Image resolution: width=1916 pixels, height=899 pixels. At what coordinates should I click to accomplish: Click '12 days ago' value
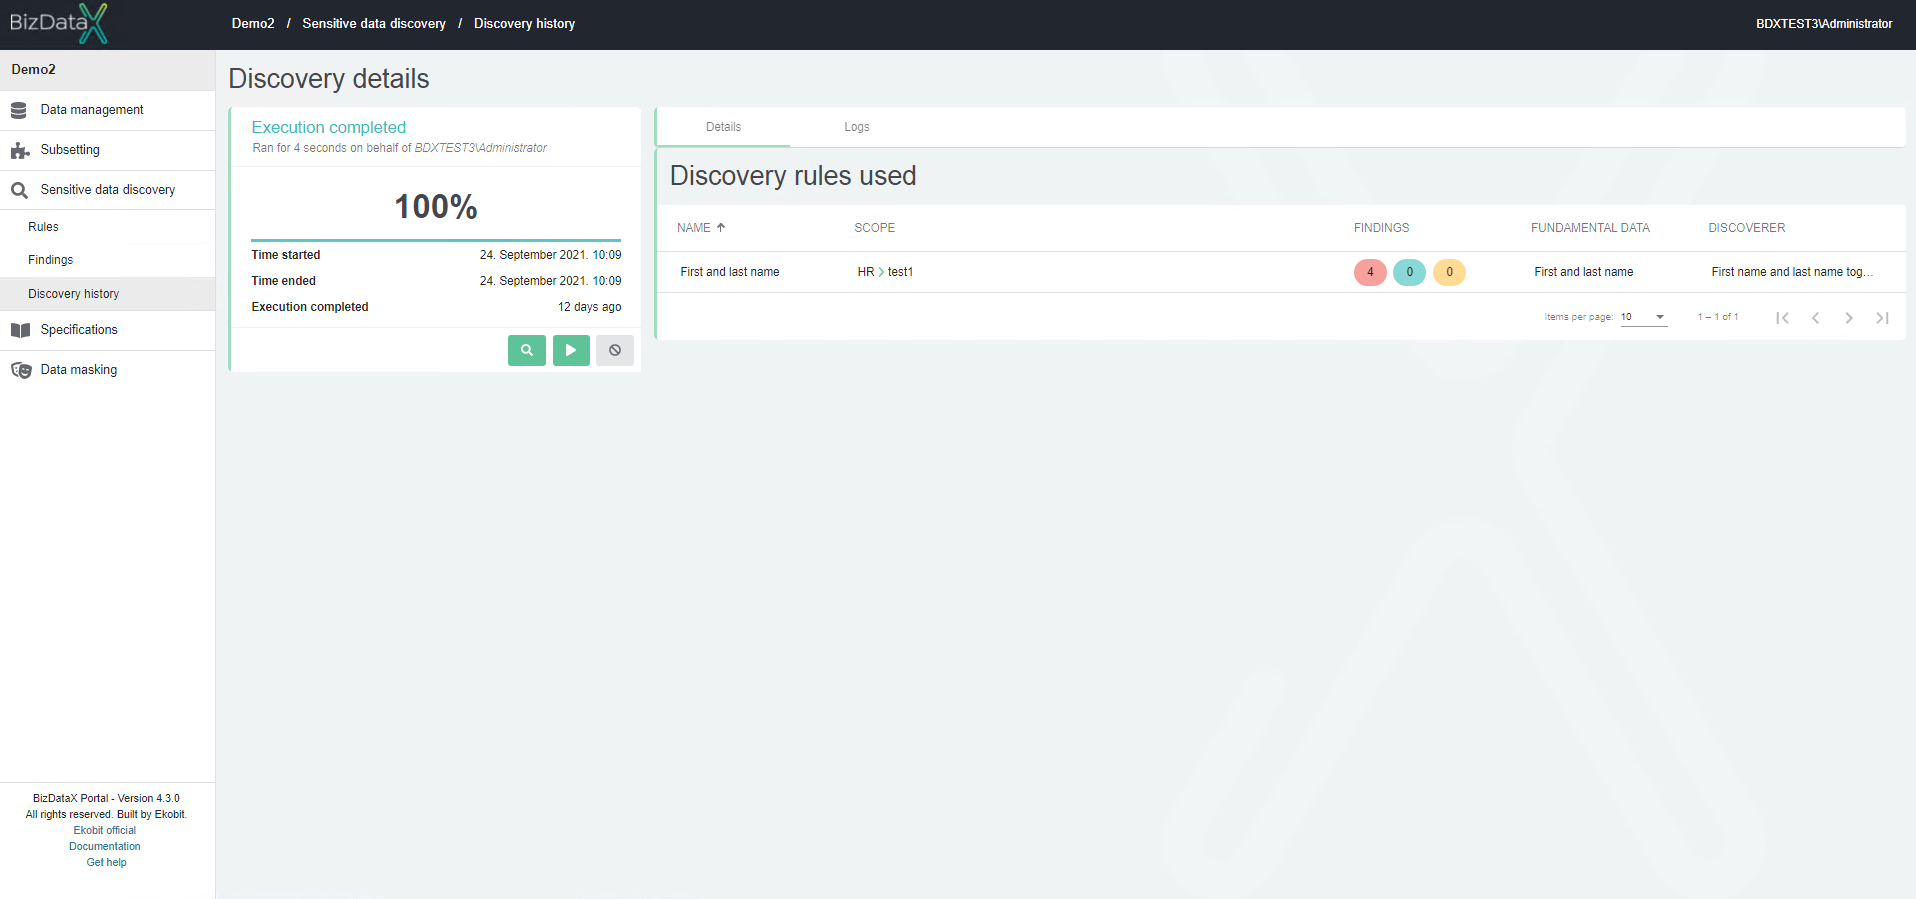[x=589, y=307]
